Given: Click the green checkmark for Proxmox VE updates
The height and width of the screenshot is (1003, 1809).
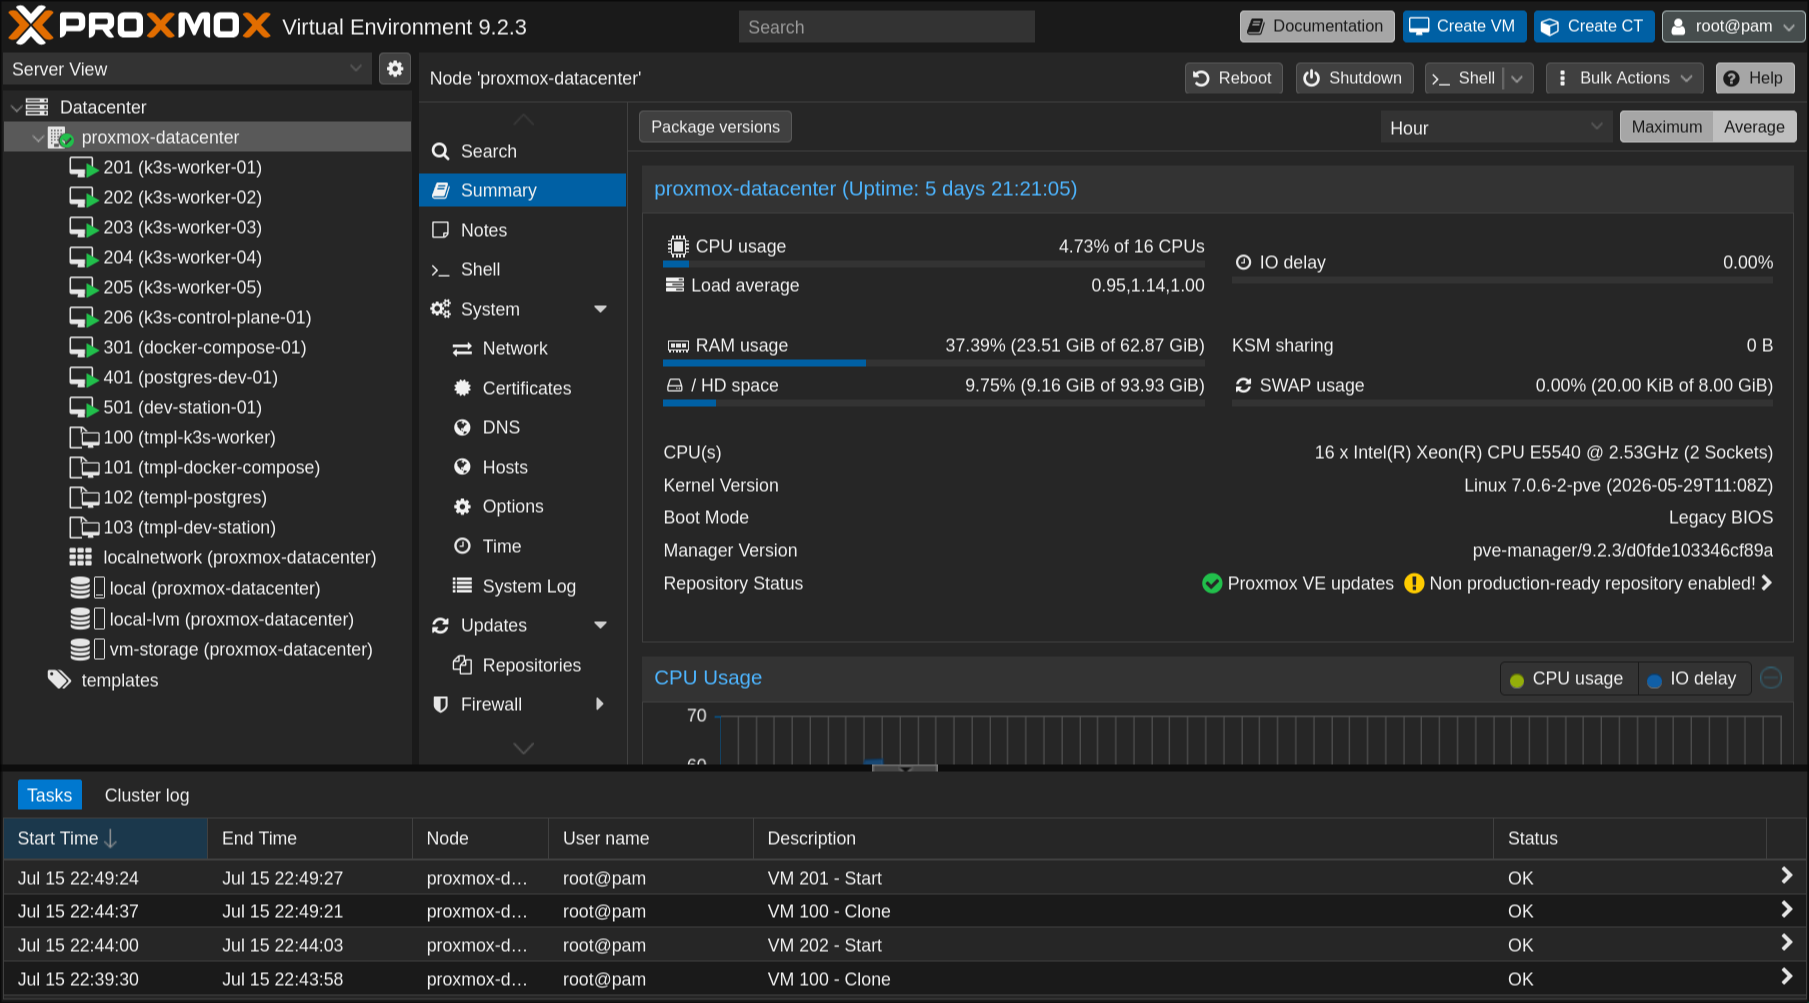Looking at the screenshot, I should (x=1212, y=583).
